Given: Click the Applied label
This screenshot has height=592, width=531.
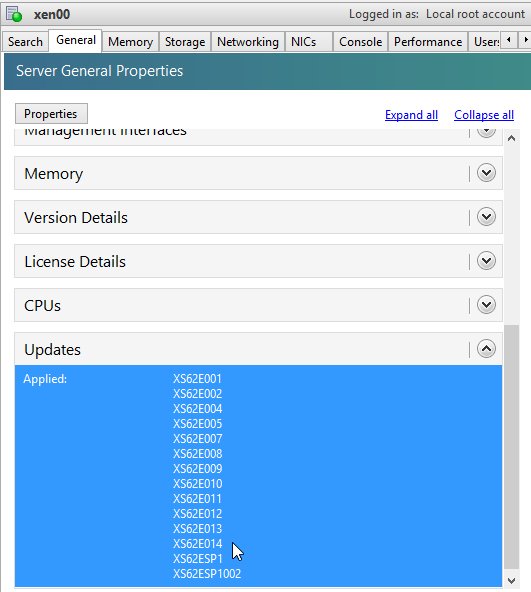Looking at the screenshot, I should coord(45,379).
